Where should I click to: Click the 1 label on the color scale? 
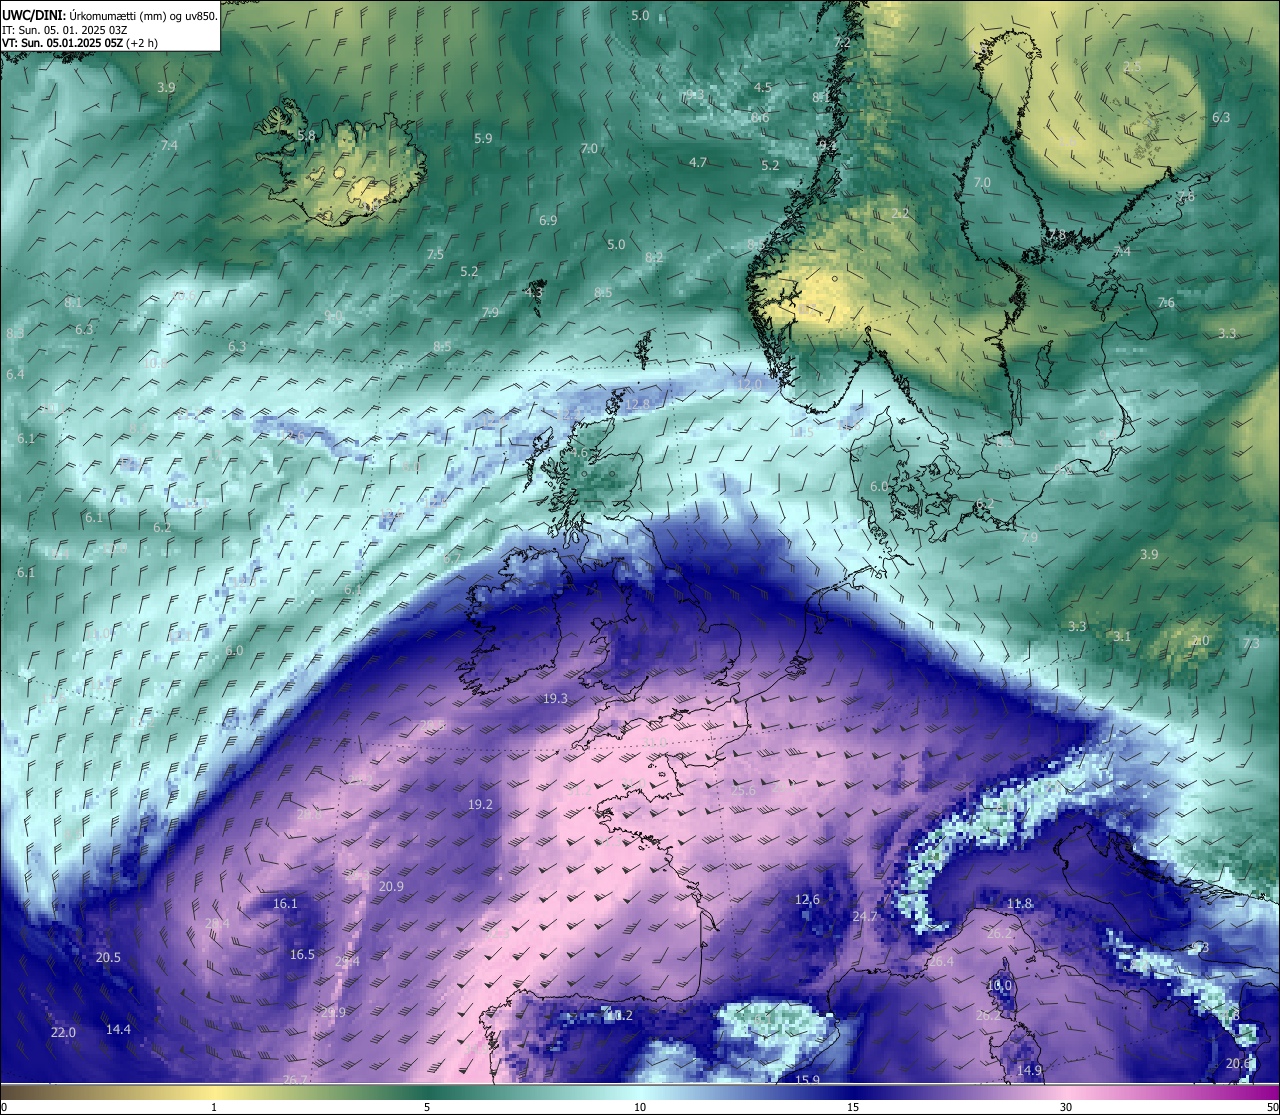214,1107
